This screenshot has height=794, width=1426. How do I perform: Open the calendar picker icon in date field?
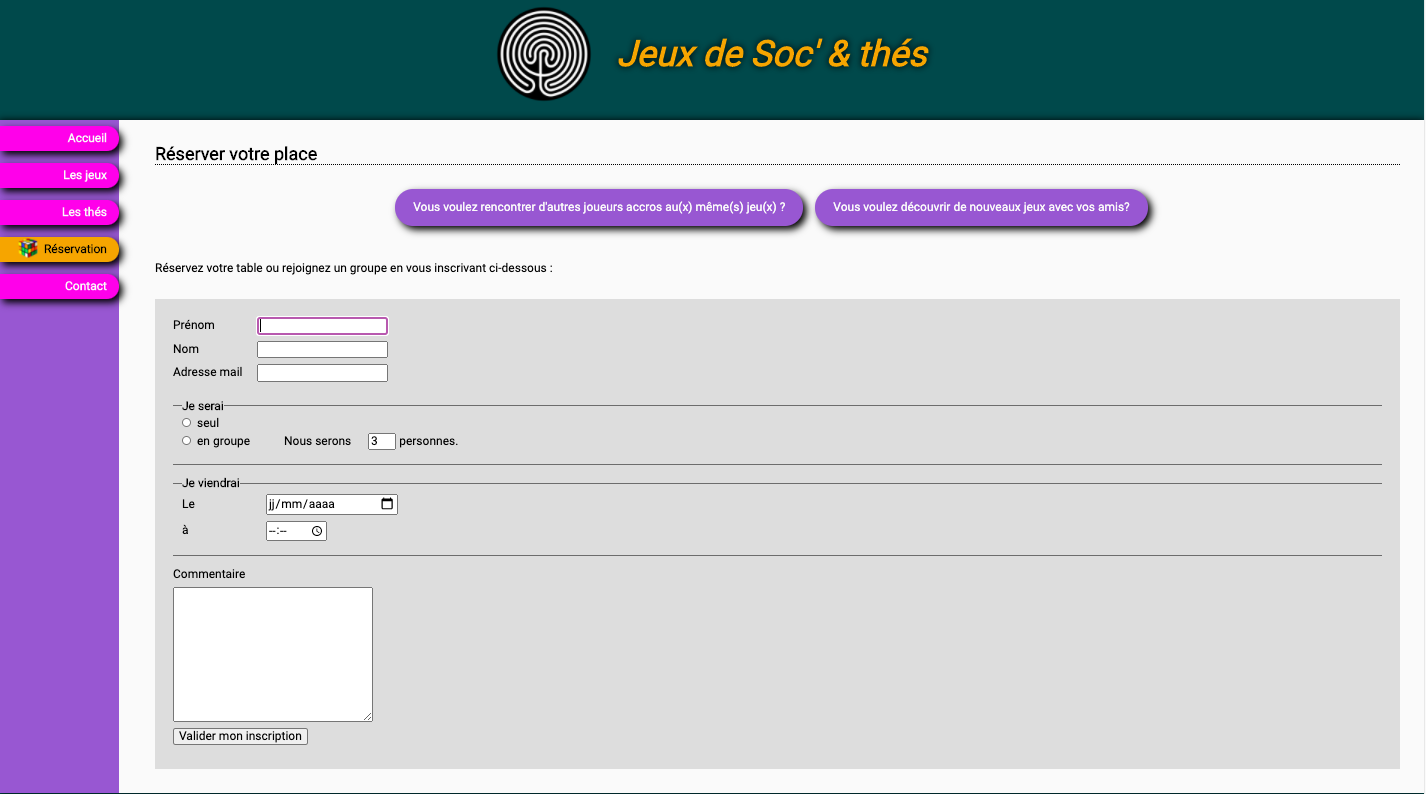pyautogui.click(x=388, y=505)
